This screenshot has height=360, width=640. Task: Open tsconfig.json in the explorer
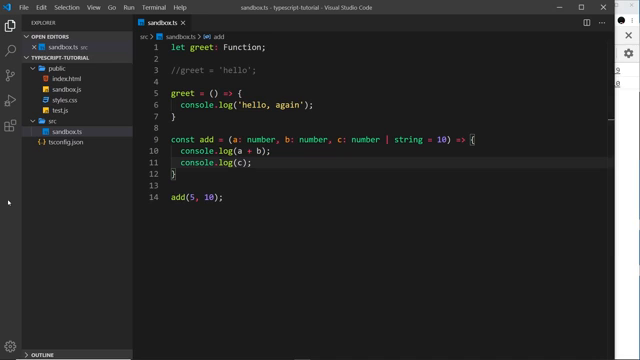(66, 142)
